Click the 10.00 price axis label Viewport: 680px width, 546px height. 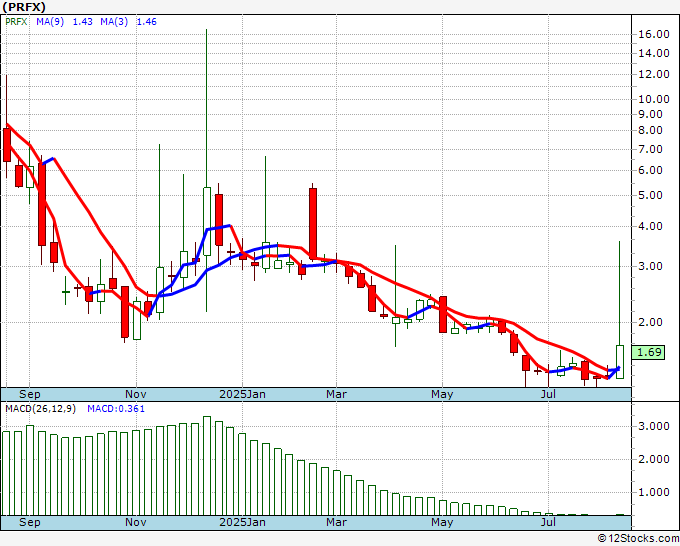[654, 99]
